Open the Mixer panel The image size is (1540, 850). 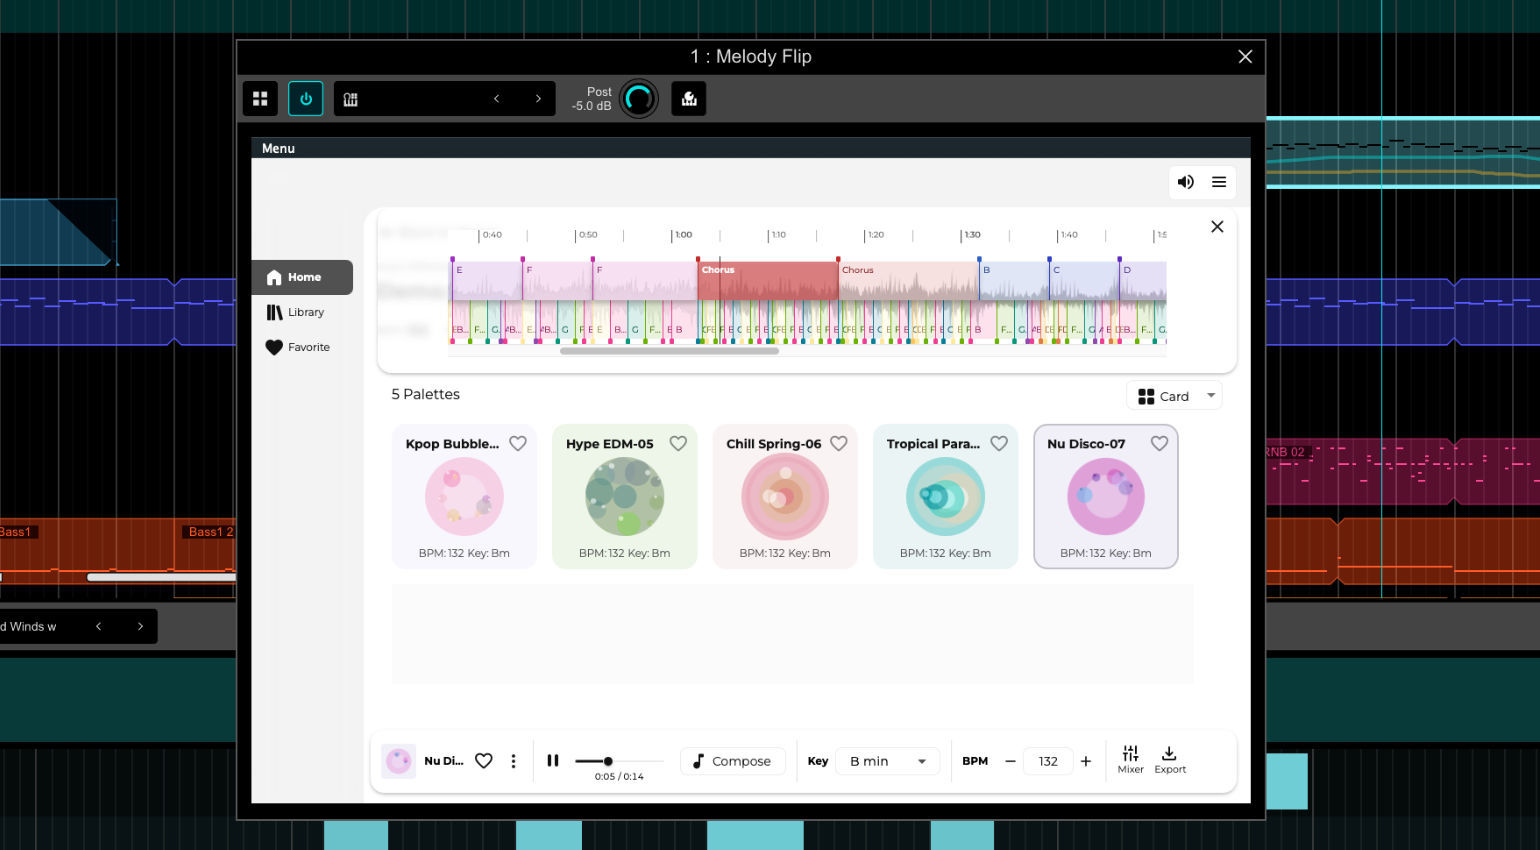[1130, 759]
